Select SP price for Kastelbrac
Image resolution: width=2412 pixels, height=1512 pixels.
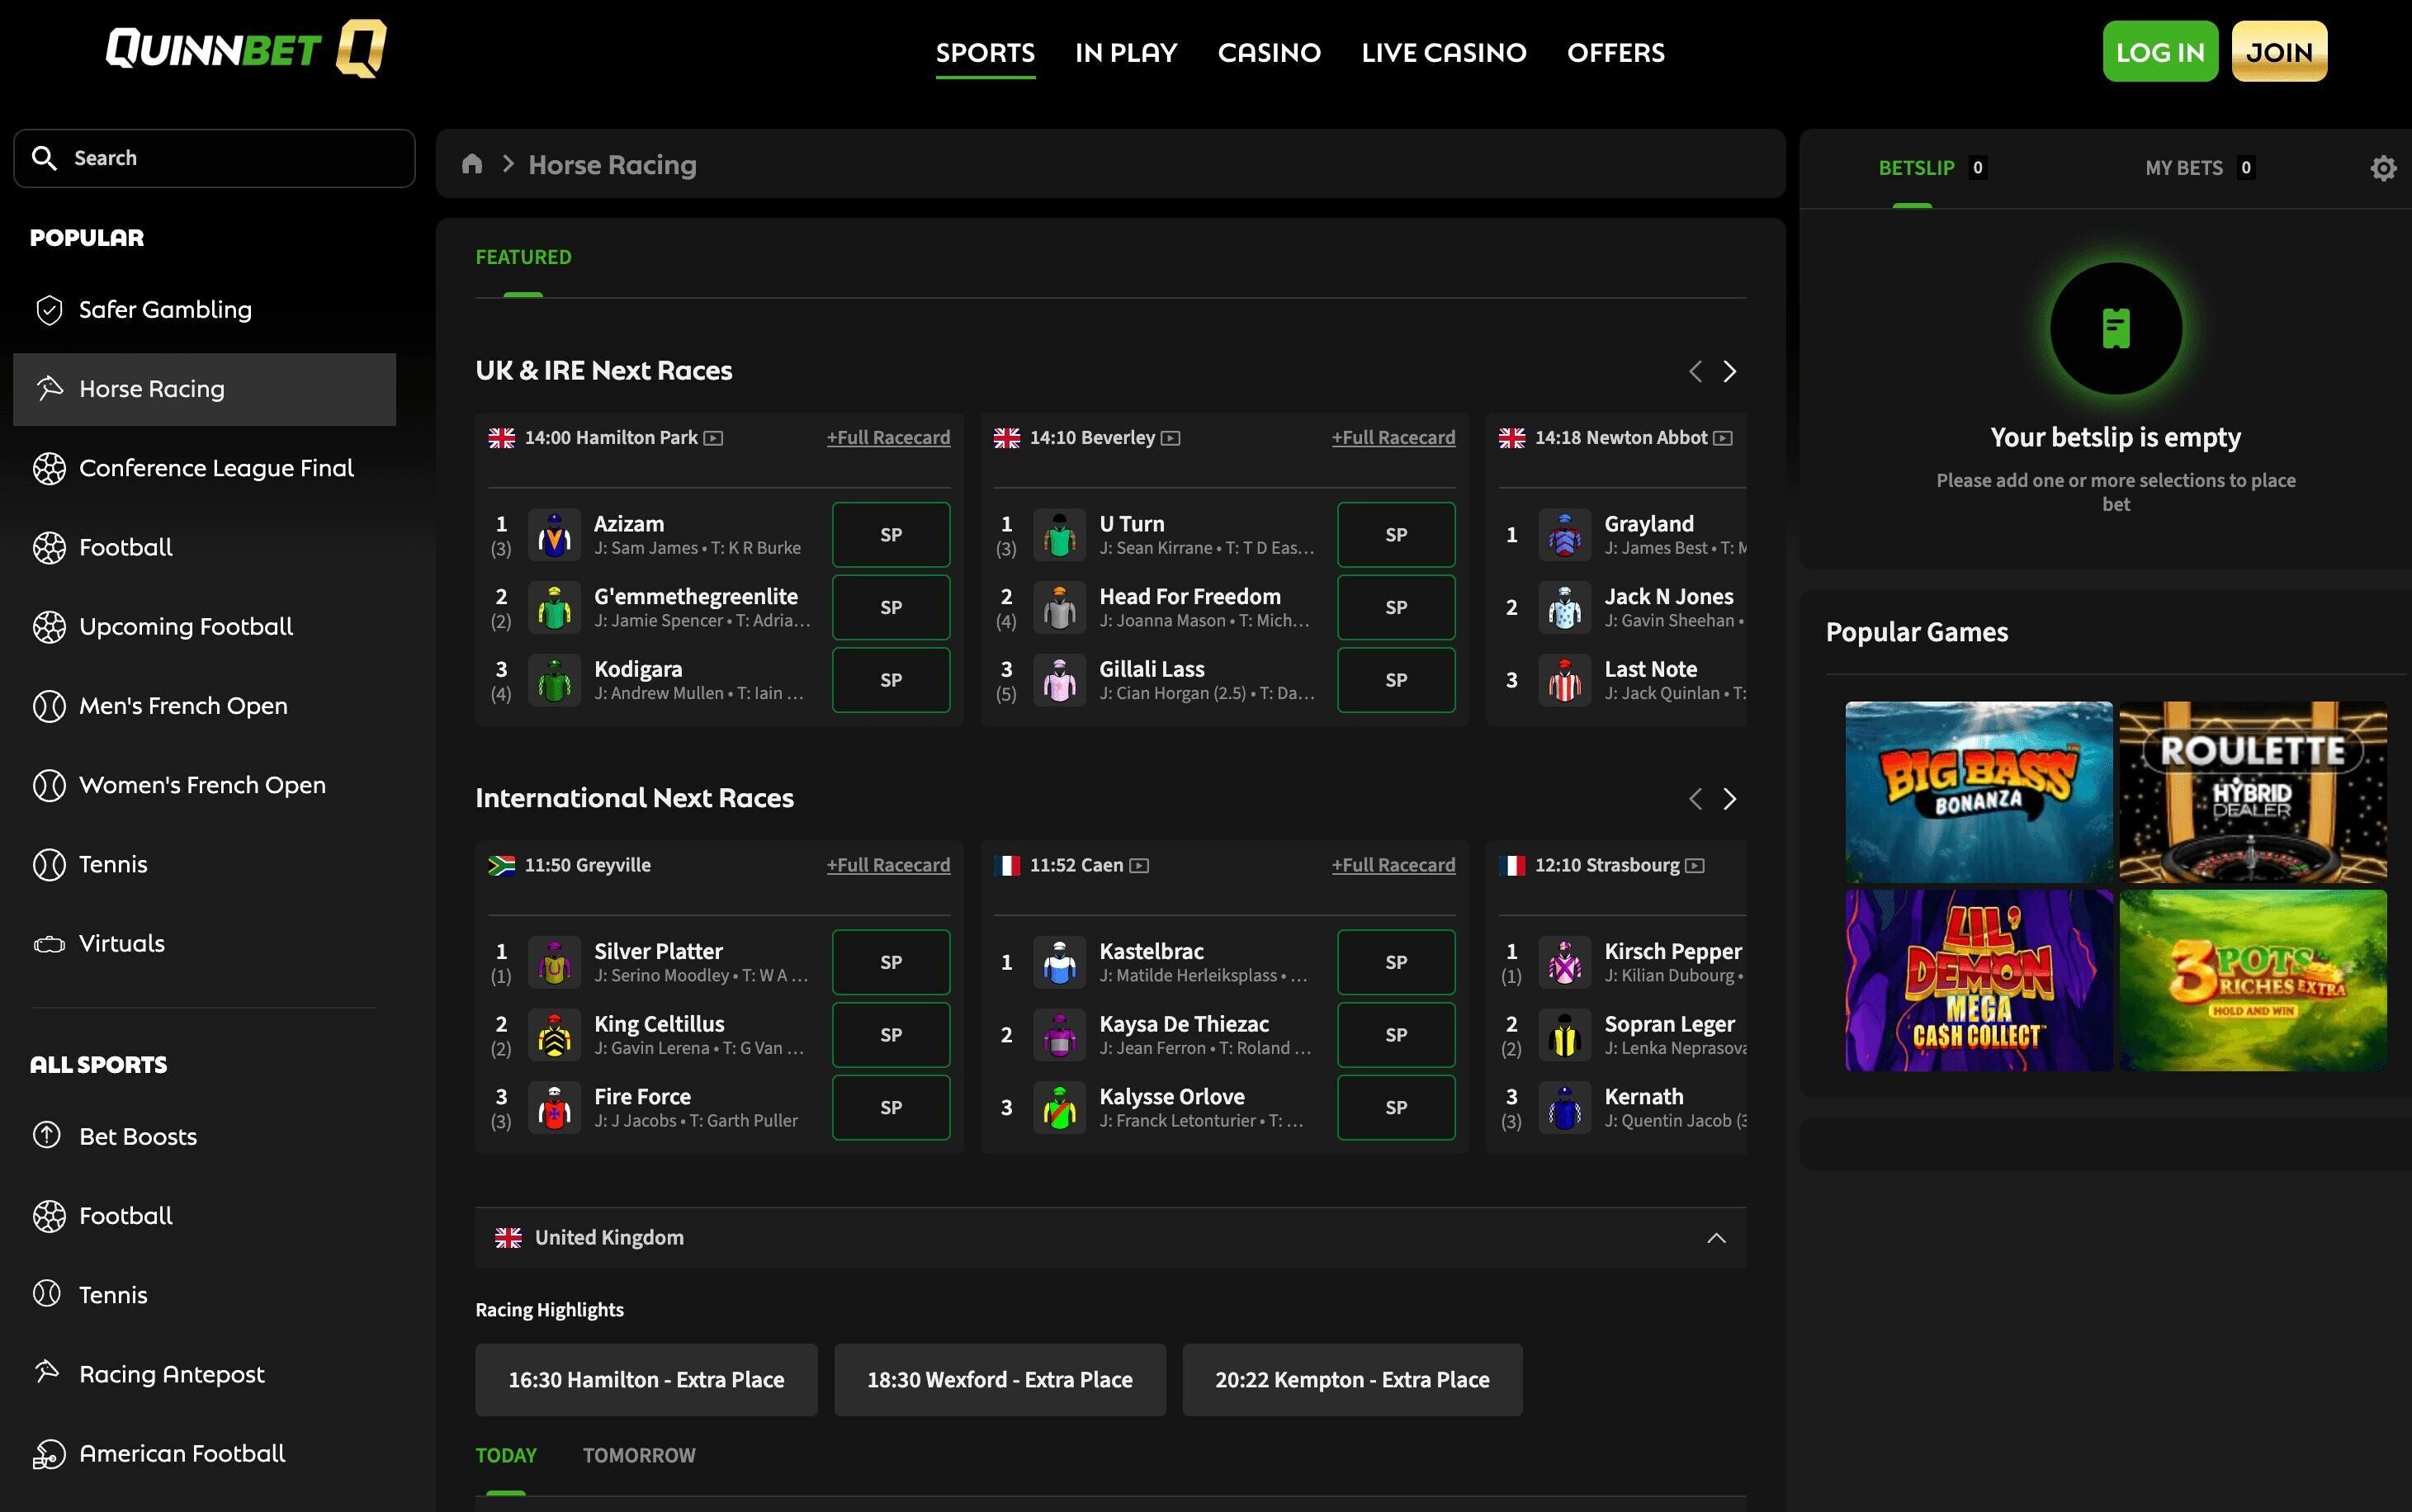pos(1396,962)
